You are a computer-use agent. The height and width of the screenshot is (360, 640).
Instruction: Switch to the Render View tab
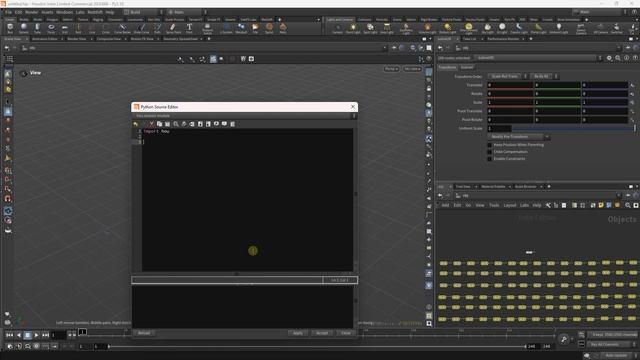click(x=77, y=39)
